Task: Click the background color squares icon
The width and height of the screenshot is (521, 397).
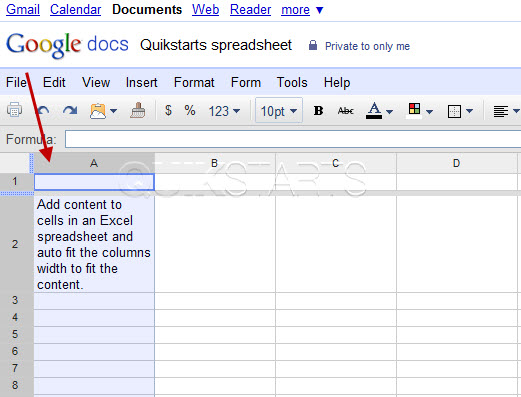Action: point(414,109)
